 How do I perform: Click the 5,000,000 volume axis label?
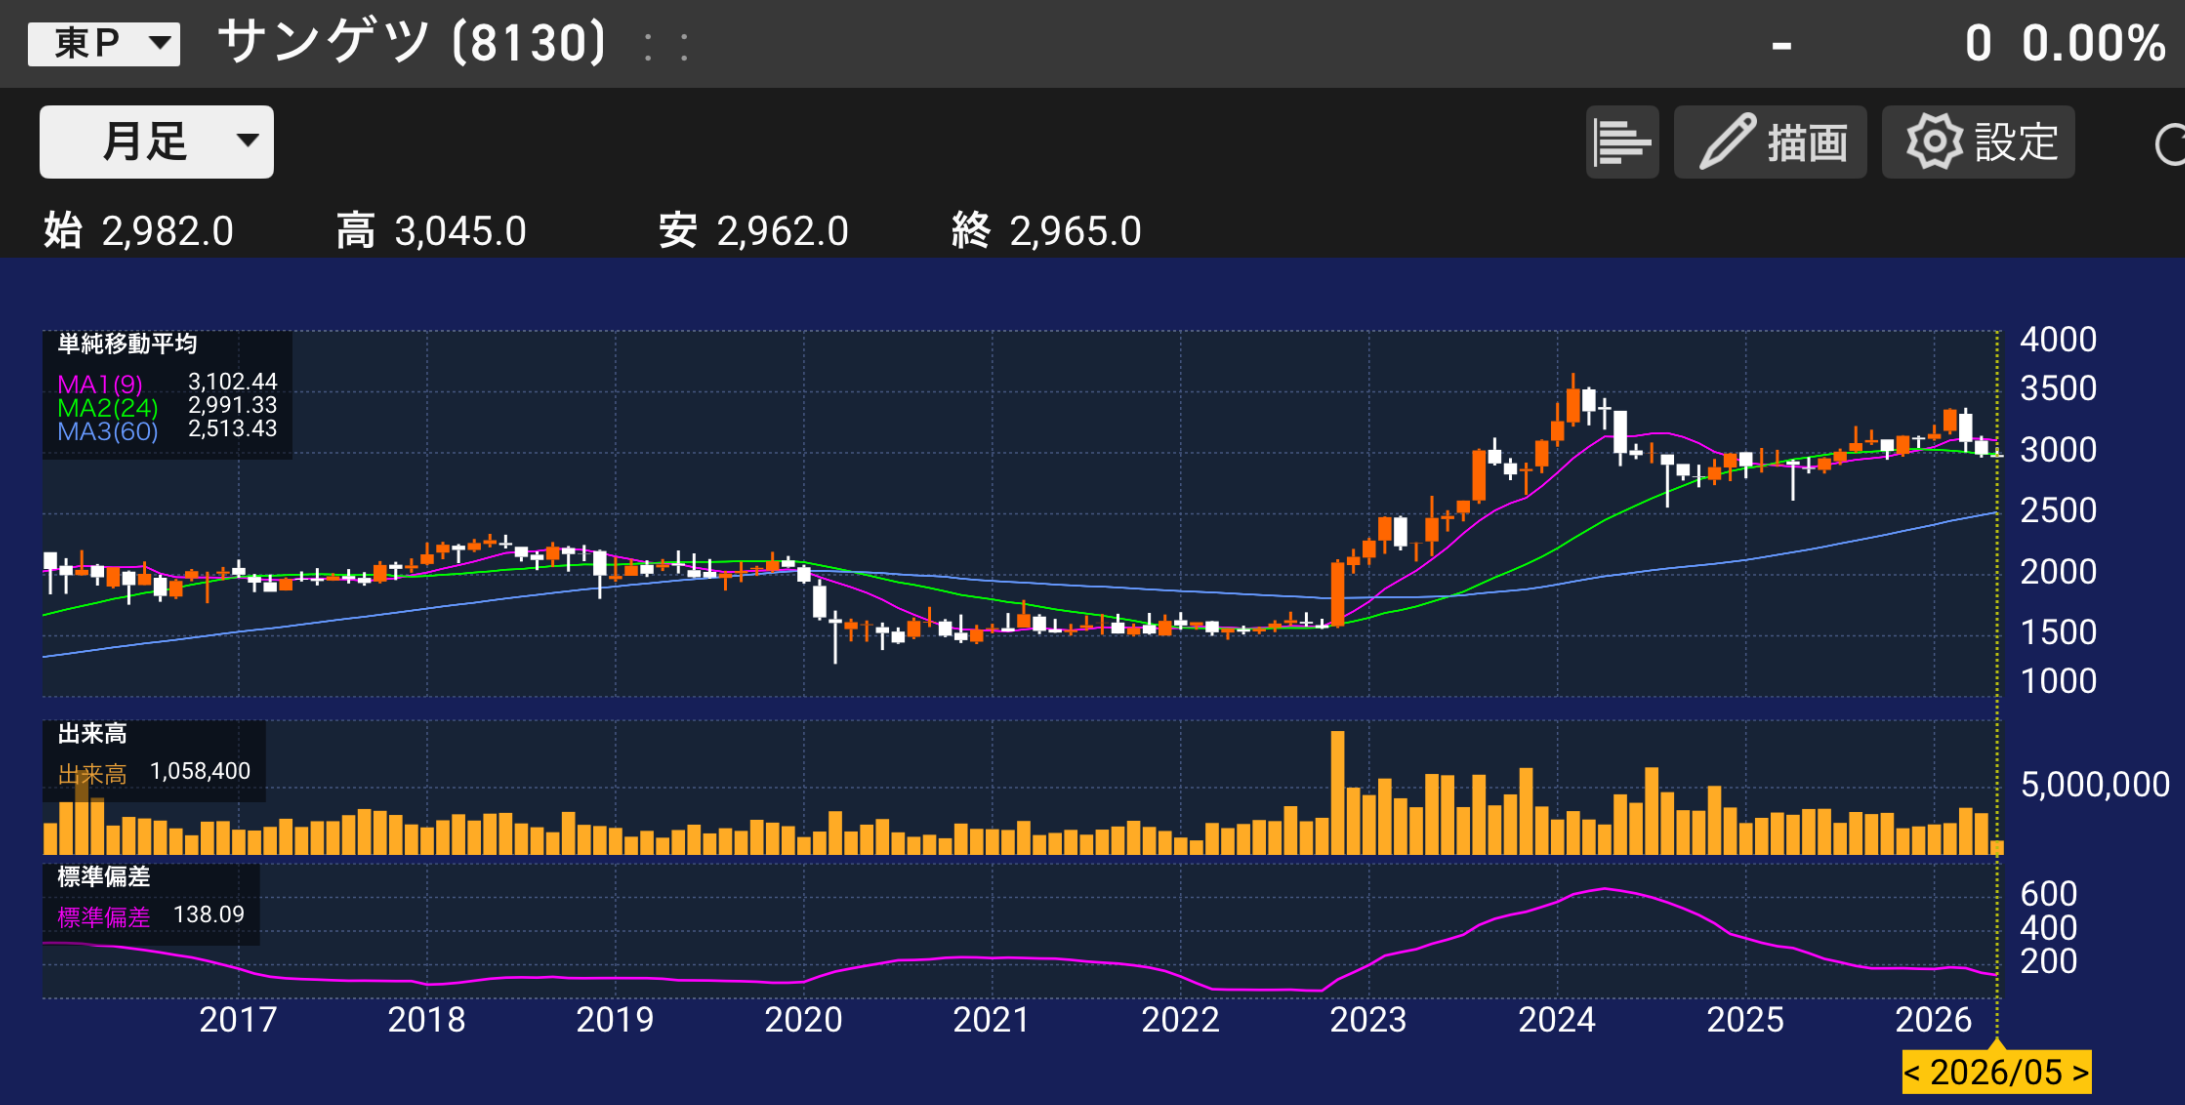2095,785
